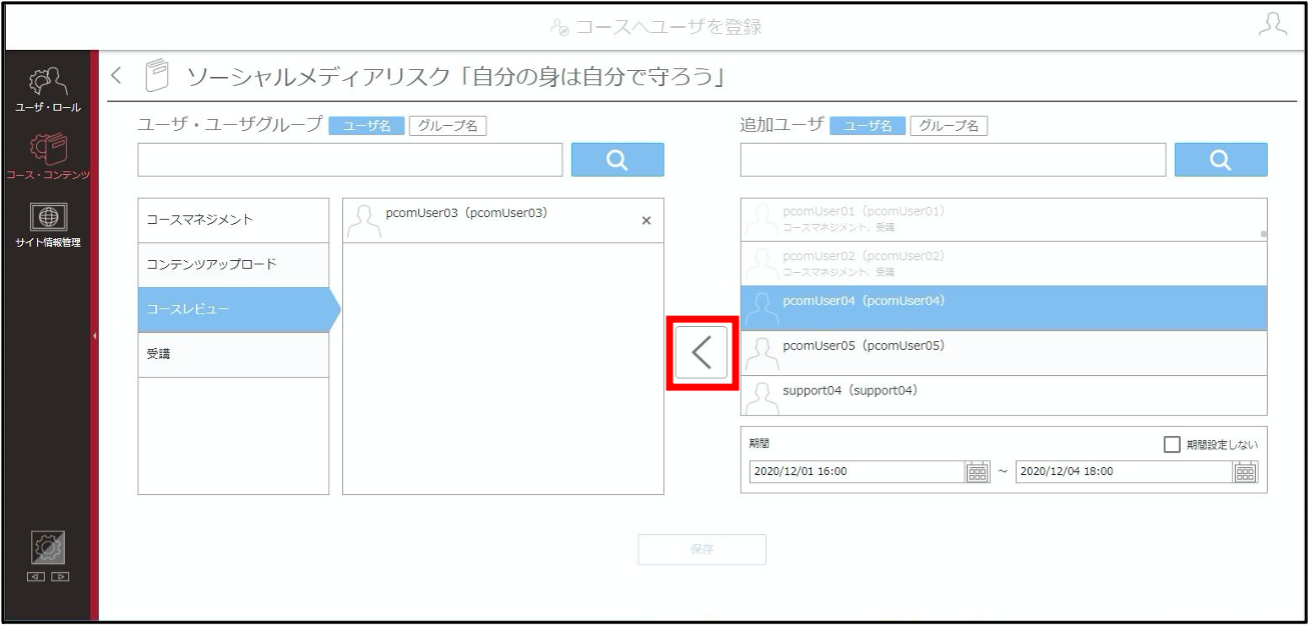Open the ユーザ・ロール sidebar section
Screen dimensions: 1315x641
(x=48, y=90)
